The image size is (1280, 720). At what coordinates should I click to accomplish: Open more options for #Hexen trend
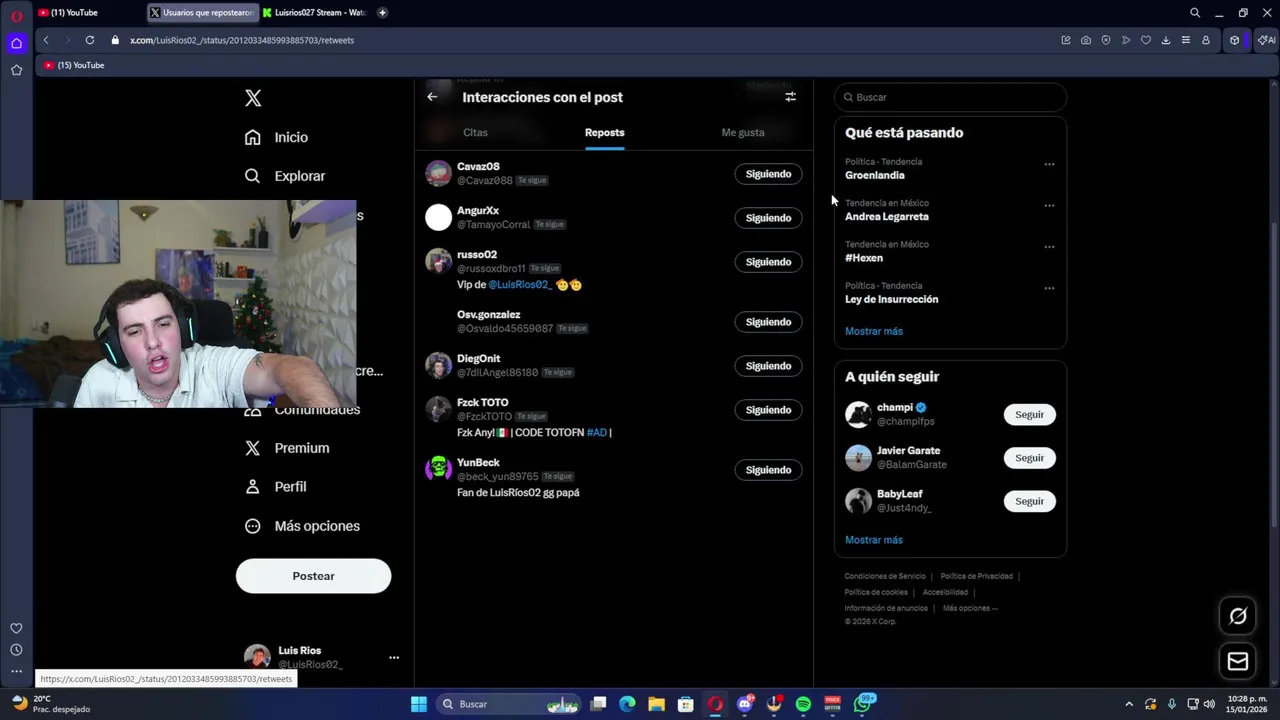coord(1049,247)
